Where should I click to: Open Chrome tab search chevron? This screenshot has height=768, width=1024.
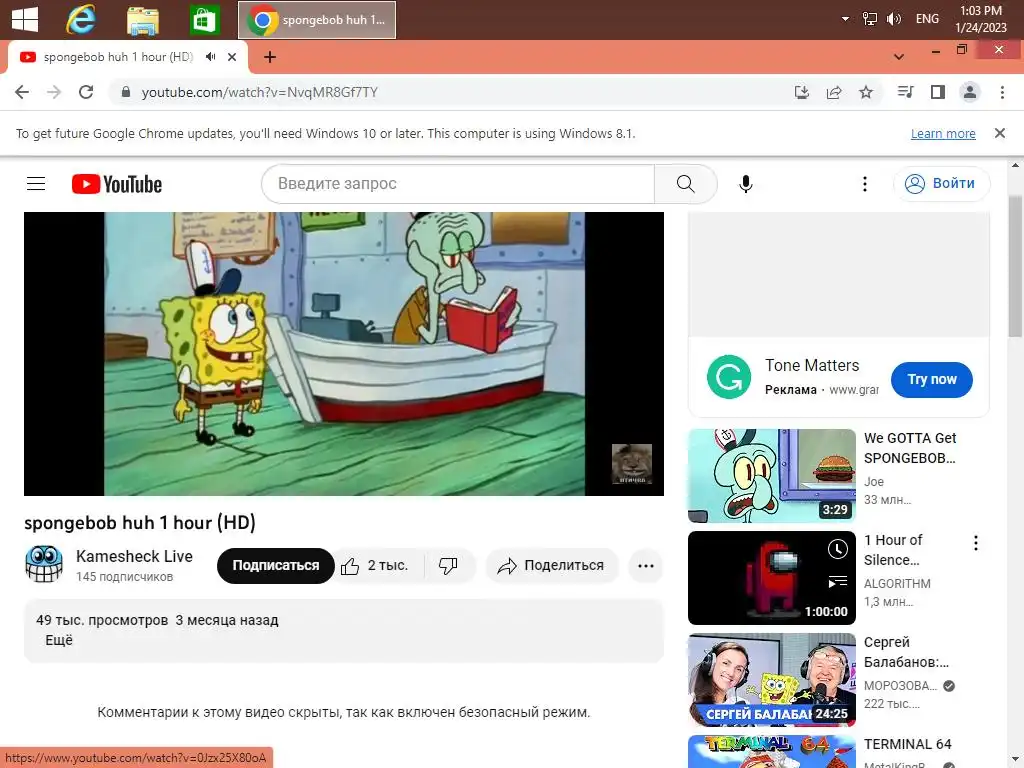point(899,57)
